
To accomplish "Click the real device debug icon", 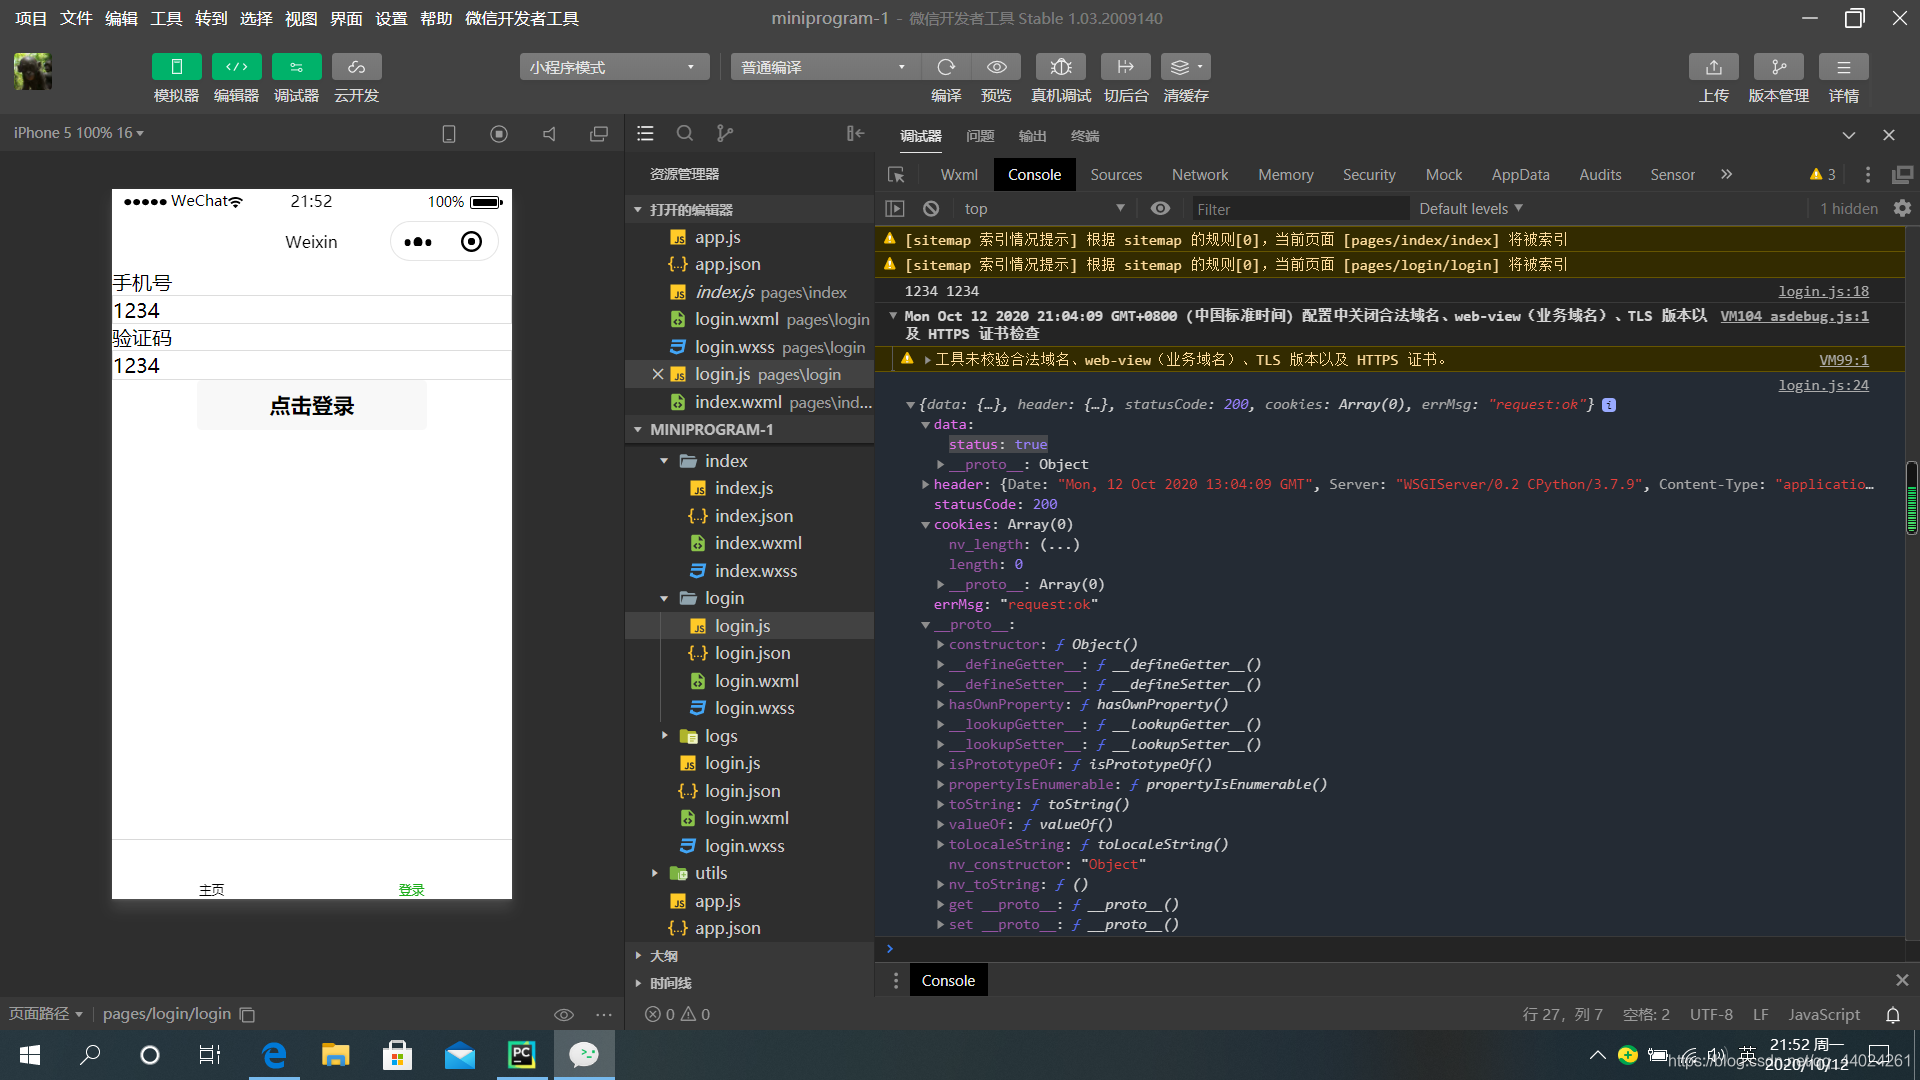I will 1061,67.
